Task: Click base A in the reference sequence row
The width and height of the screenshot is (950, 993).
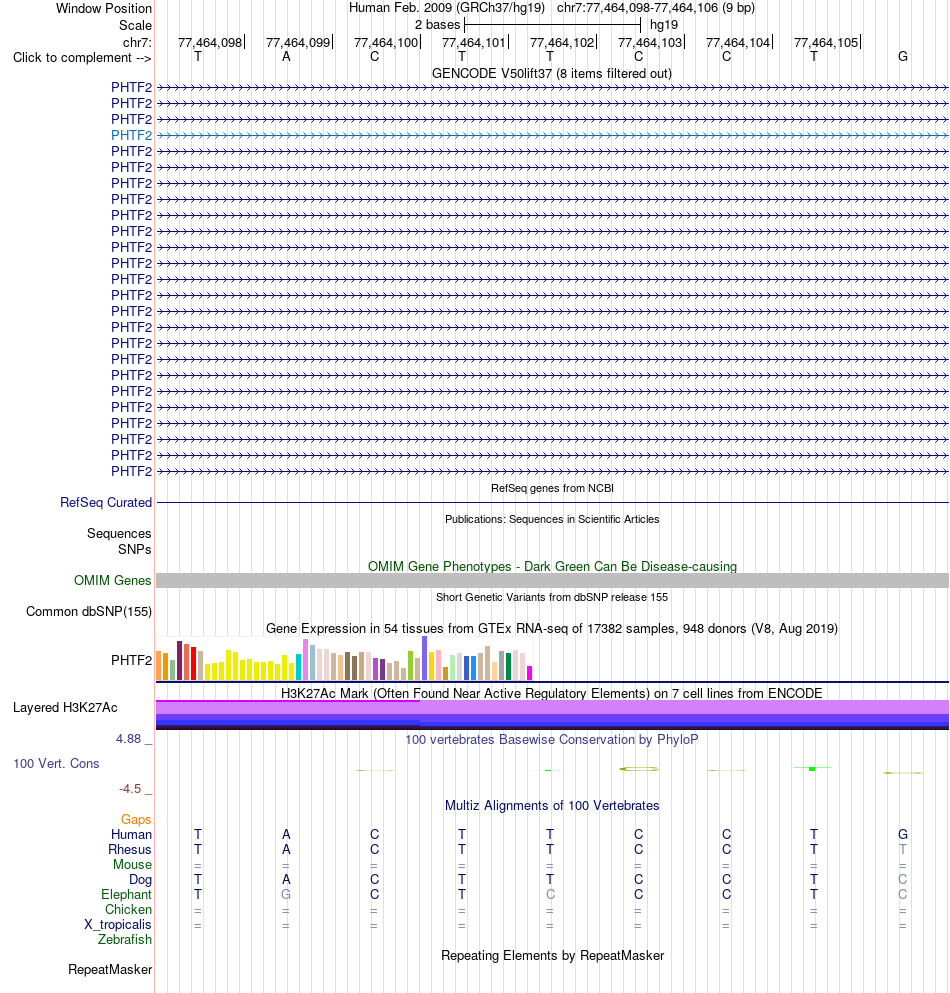Action: [286, 56]
